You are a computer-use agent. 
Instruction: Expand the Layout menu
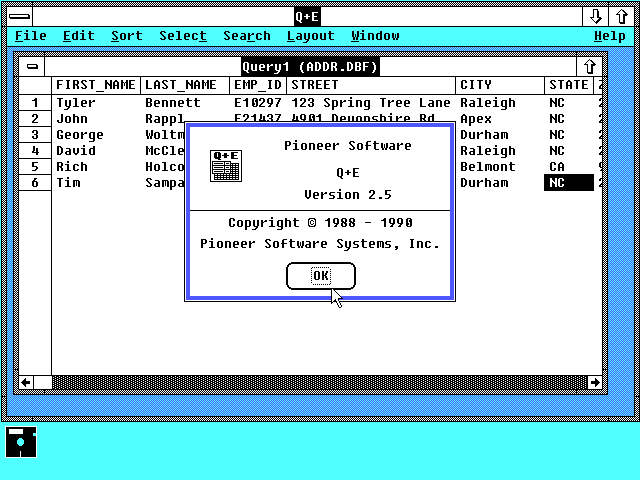(x=310, y=36)
